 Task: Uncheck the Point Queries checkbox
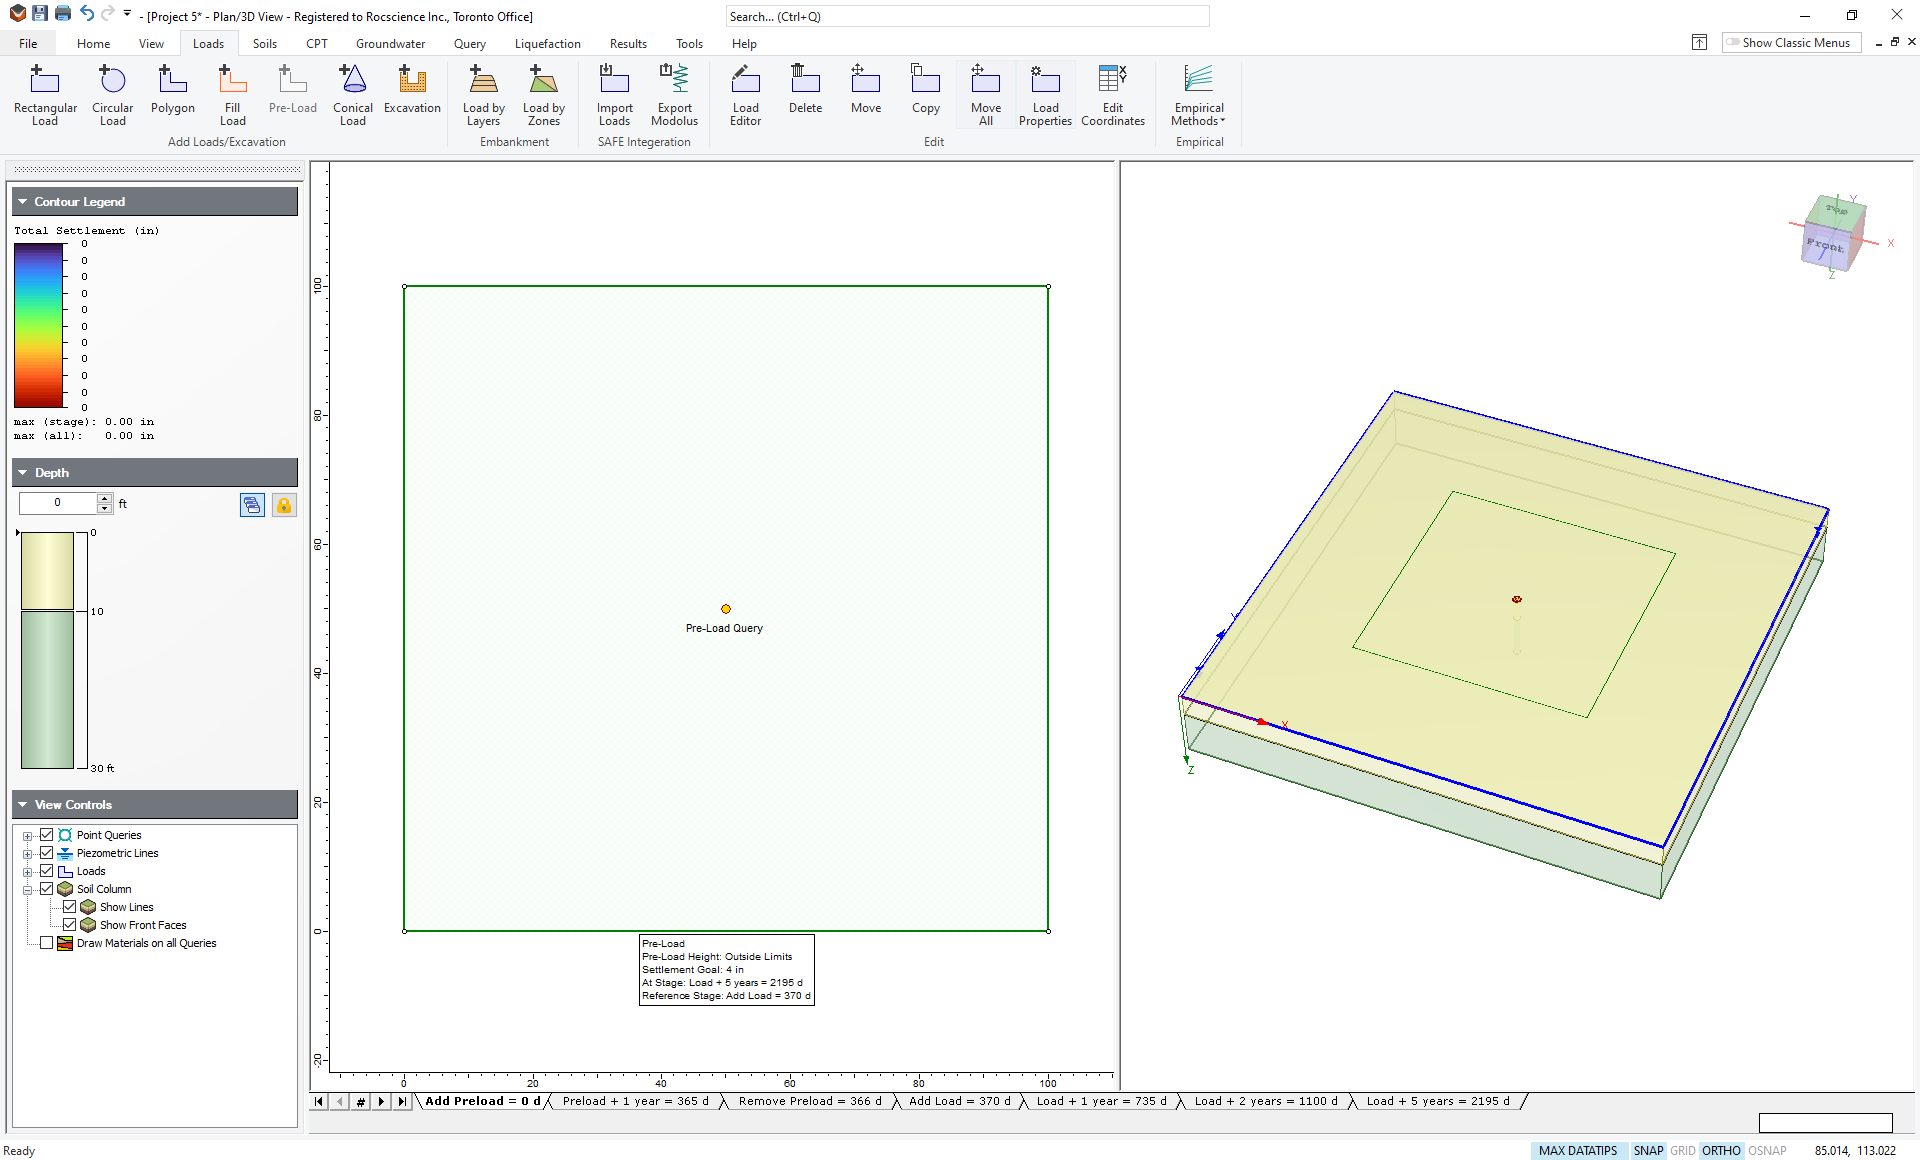tap(46, 835)
